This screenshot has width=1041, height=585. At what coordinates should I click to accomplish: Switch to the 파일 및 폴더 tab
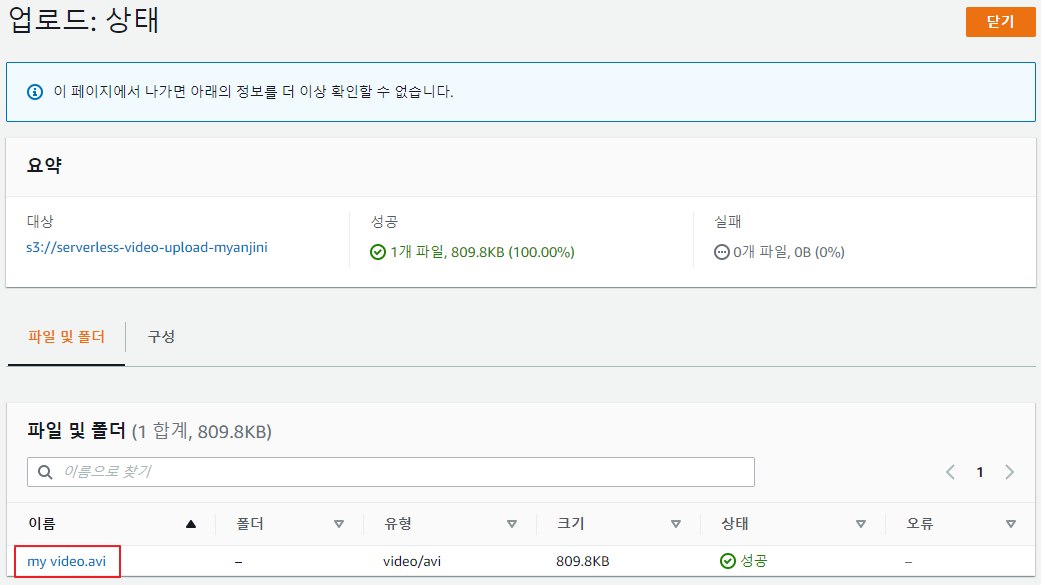click(x=66, y=337)
